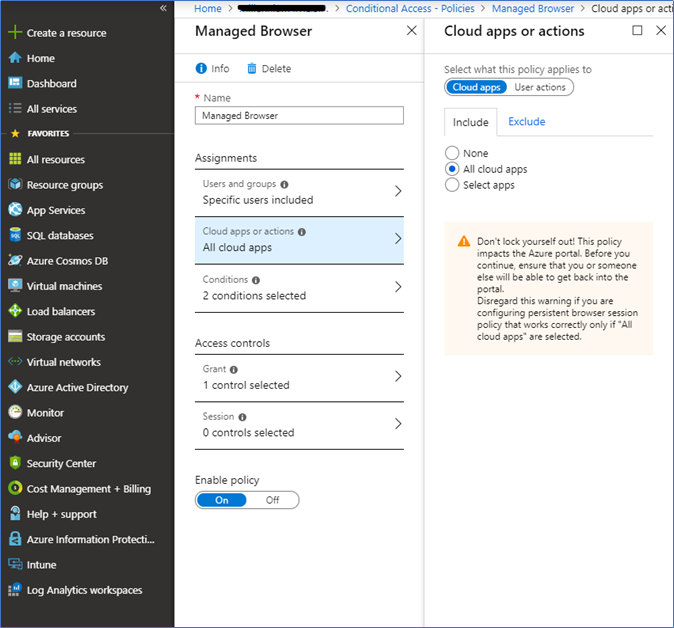674x628 pixels.
Task: Click the Storage accounts icon
Action: (15, 336)
